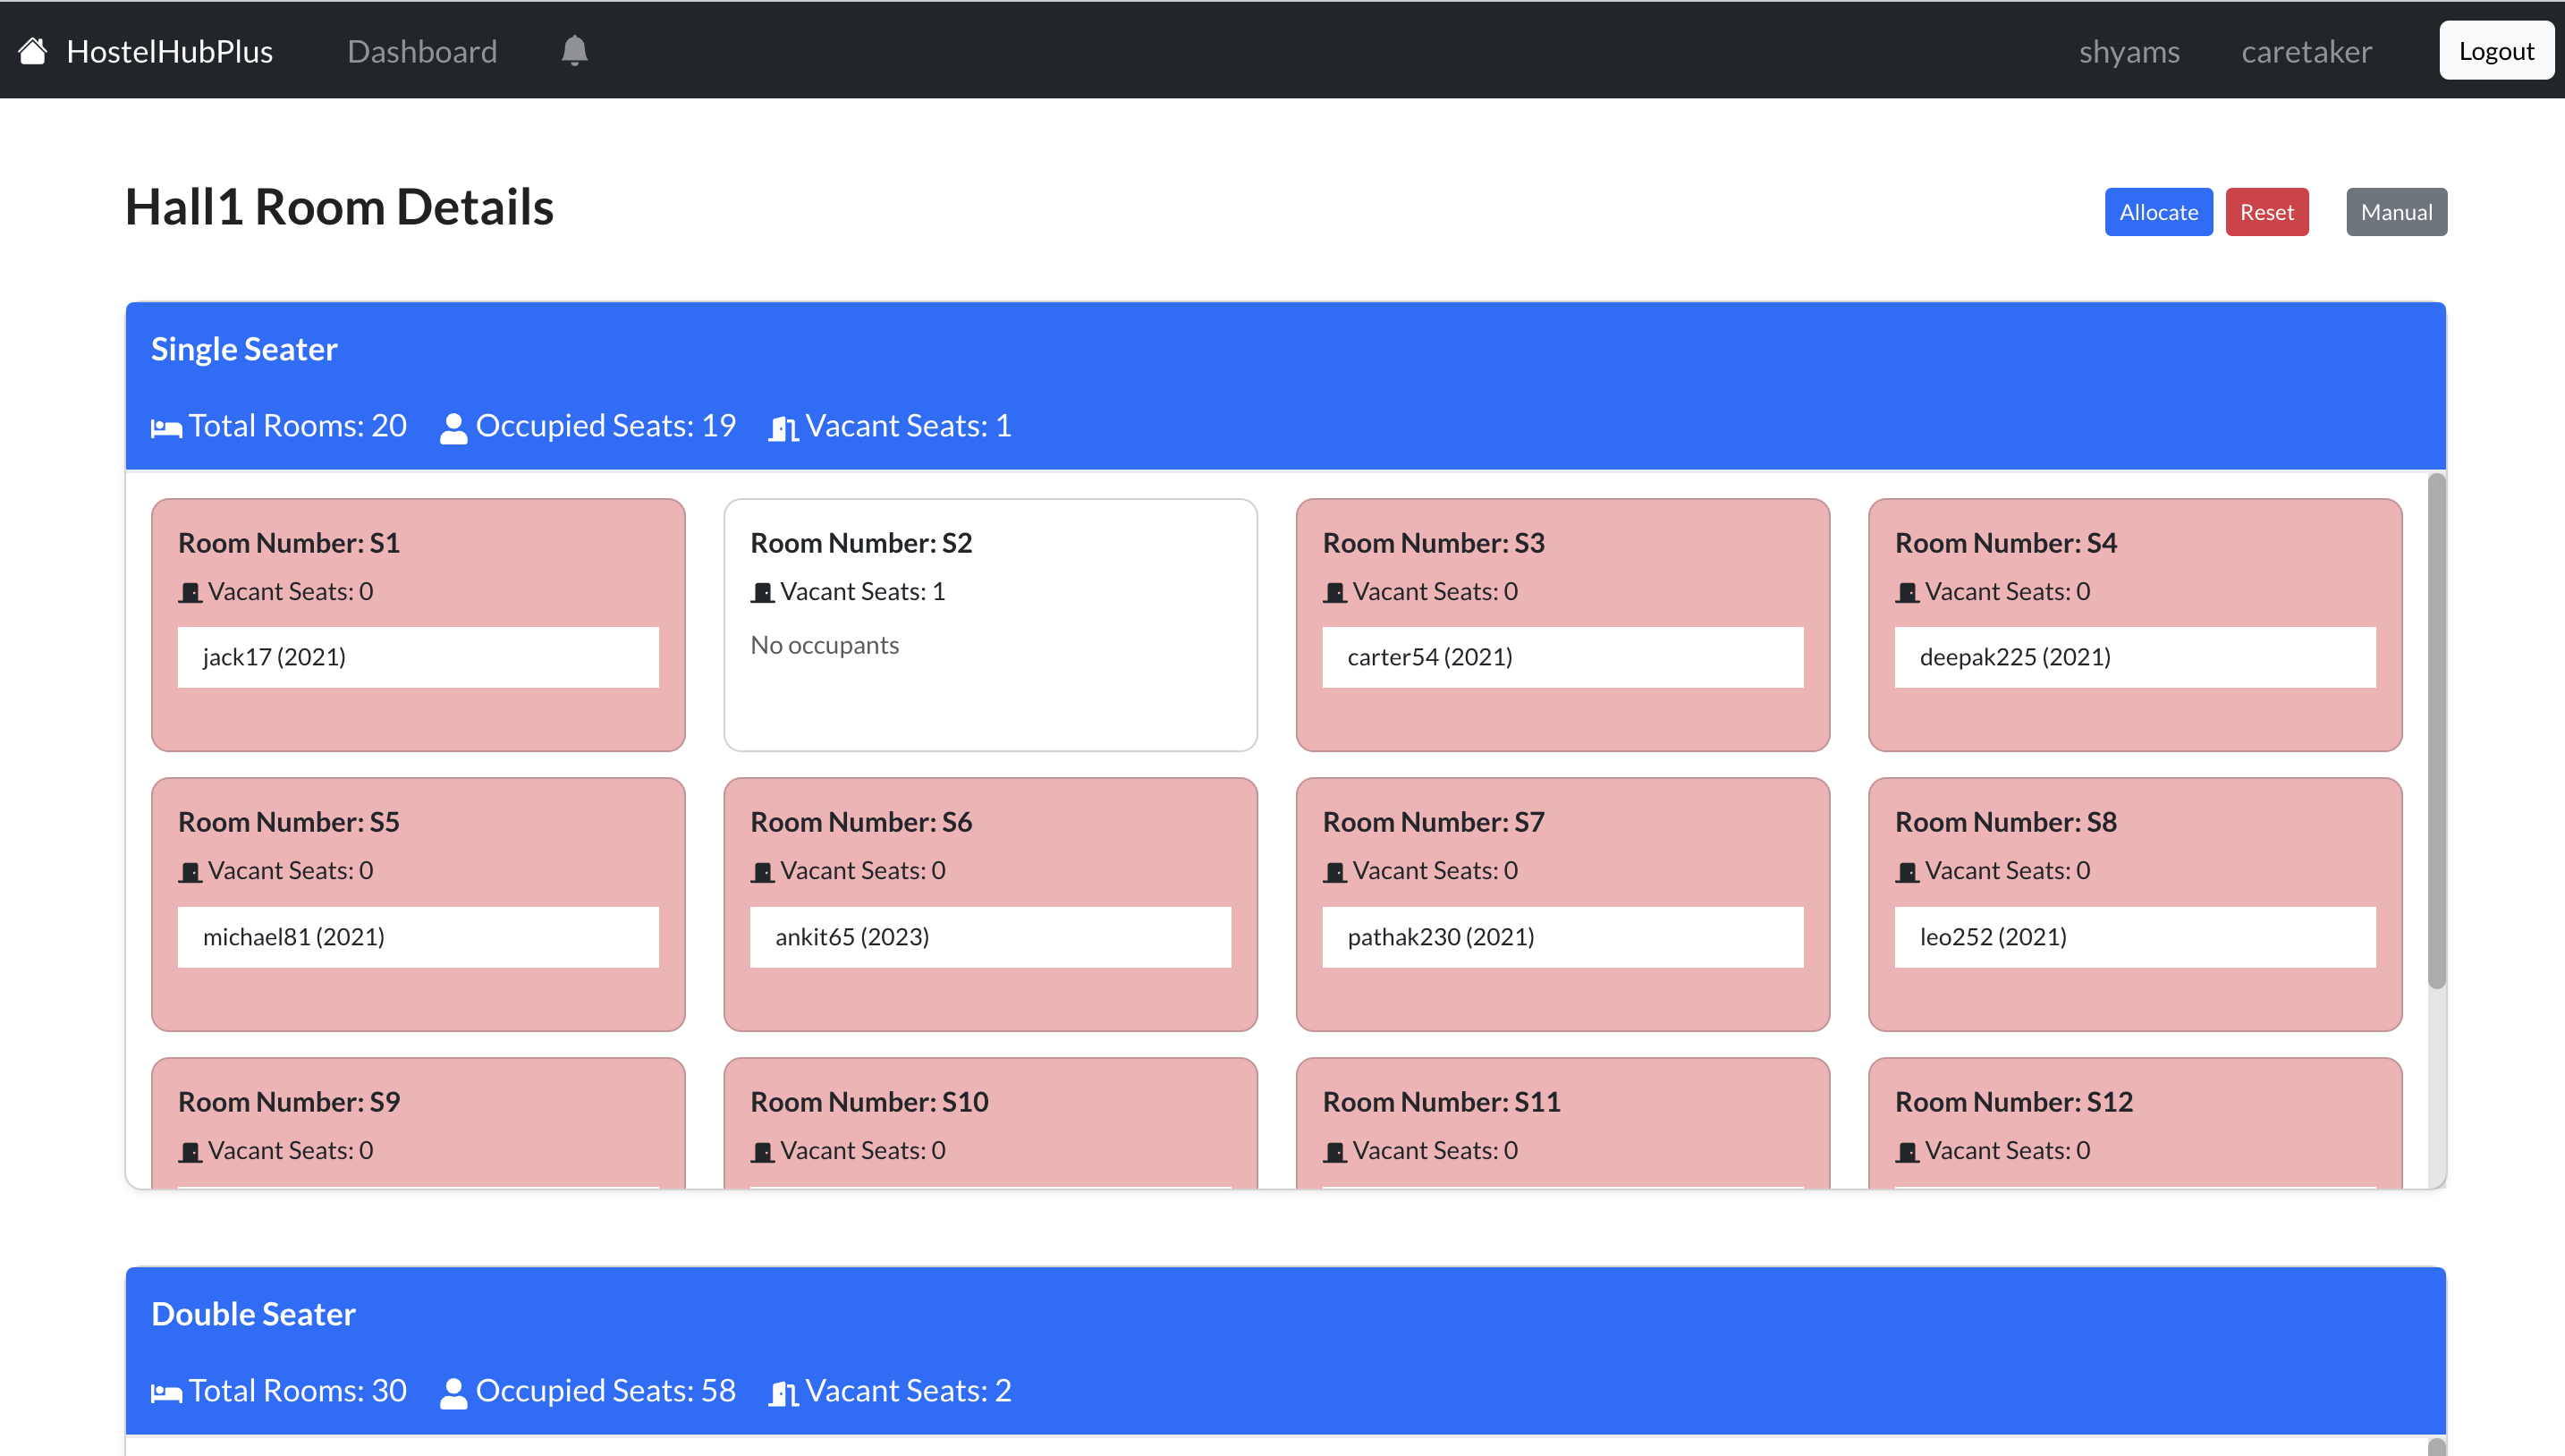Click the door icon in Room S2 card
Screen dimensions: 2565x1456
tap(762, 593)
